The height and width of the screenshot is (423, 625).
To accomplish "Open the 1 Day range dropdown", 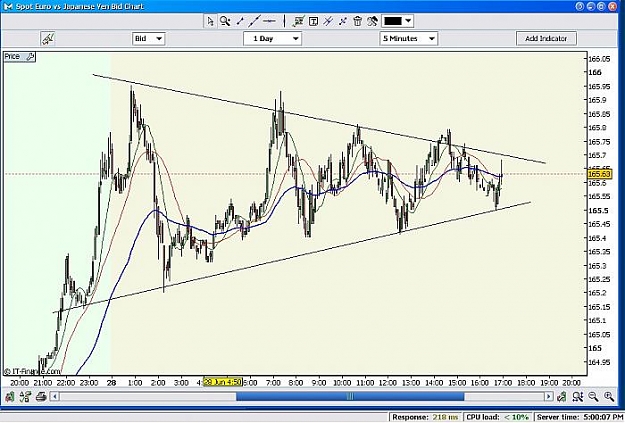I will (x=273, y=39).
